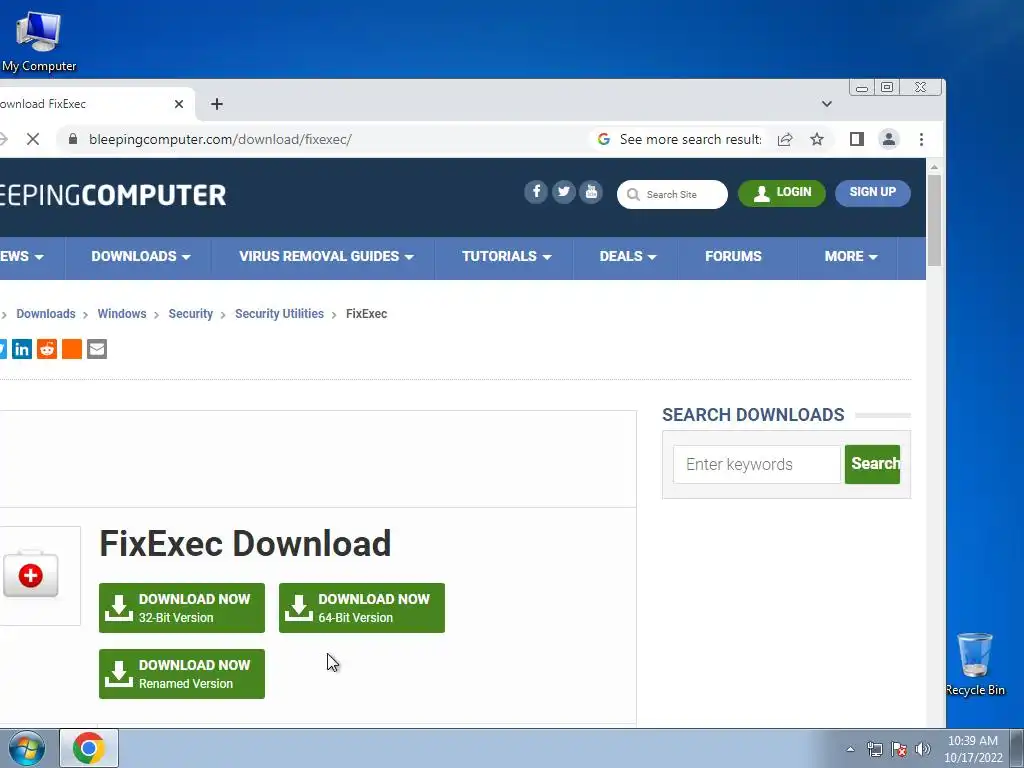This screenshot has height=768, width=1024.
Task: Download the 64-Bit Version
Action: [x=362, y=608]
